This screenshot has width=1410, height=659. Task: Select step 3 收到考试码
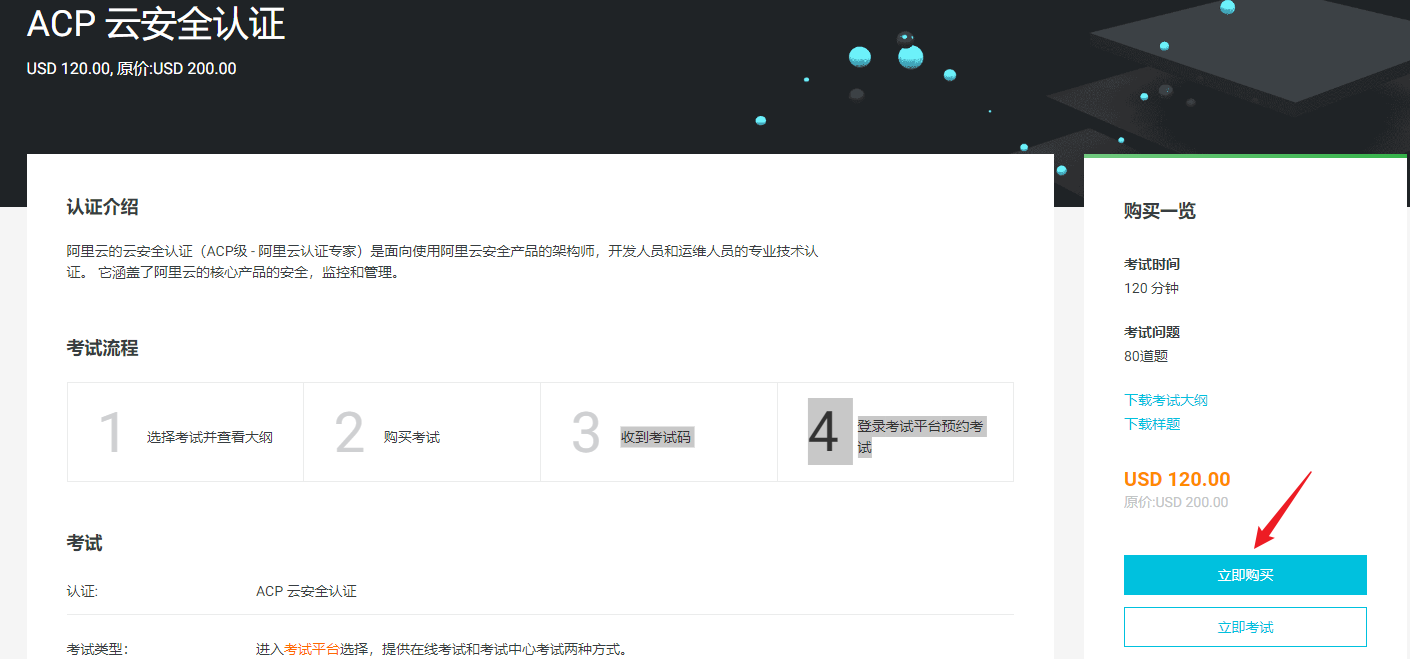[658, 431]
